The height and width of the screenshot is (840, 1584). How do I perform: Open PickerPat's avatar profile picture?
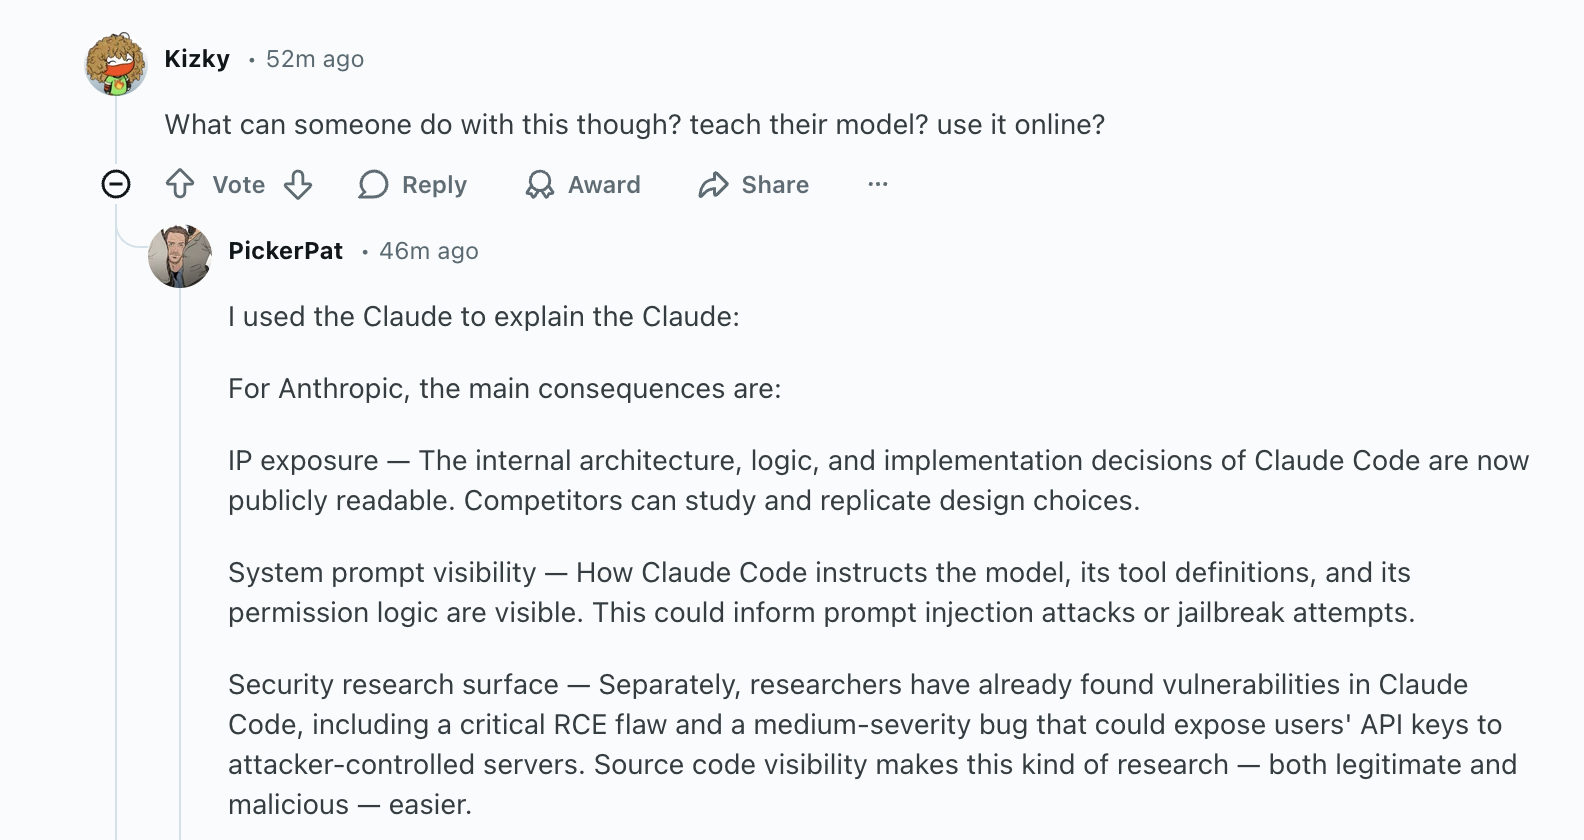180,256
